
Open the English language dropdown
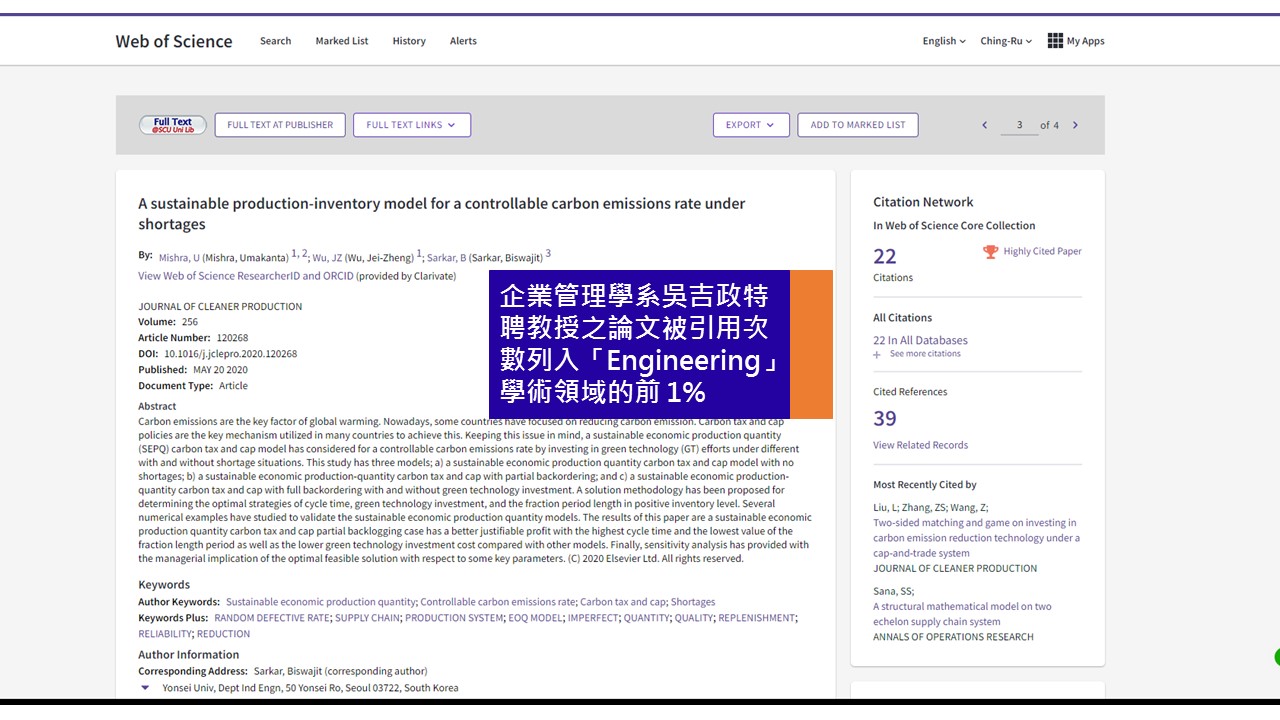pyautogui.click(x=943, y=41)
